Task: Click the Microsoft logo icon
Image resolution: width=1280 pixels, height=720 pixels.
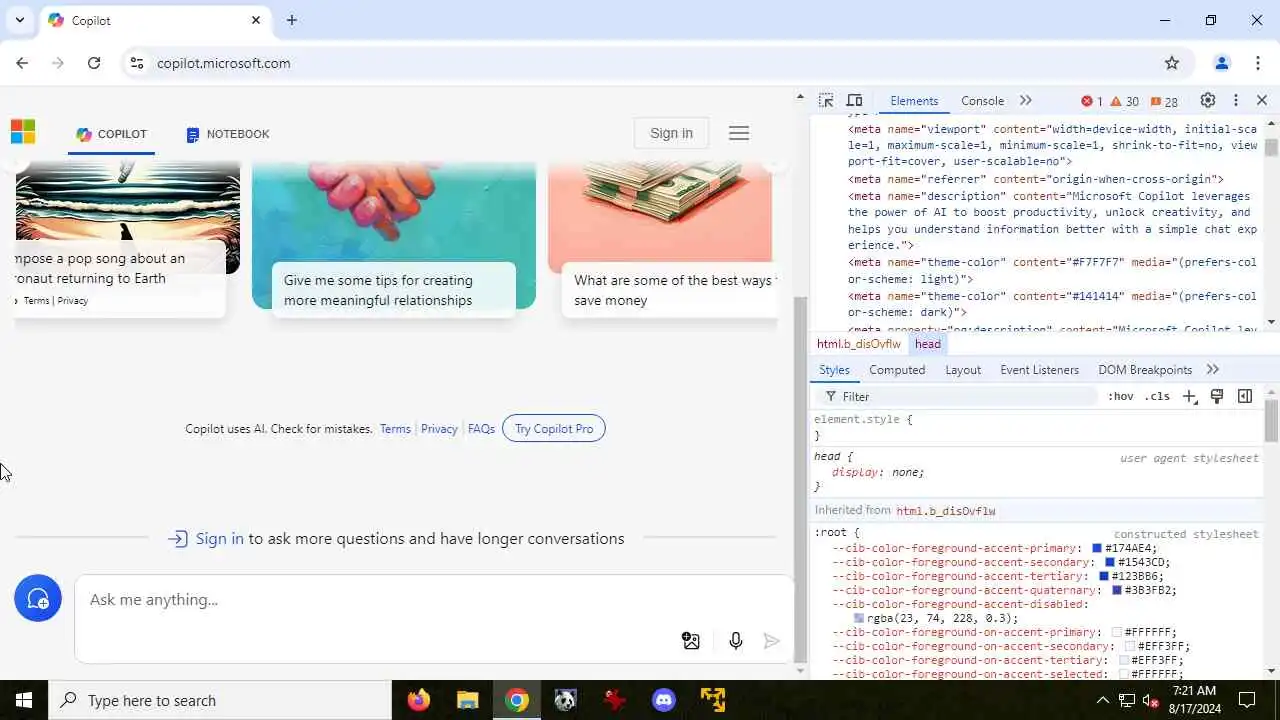Action: (x=23, y=132)
